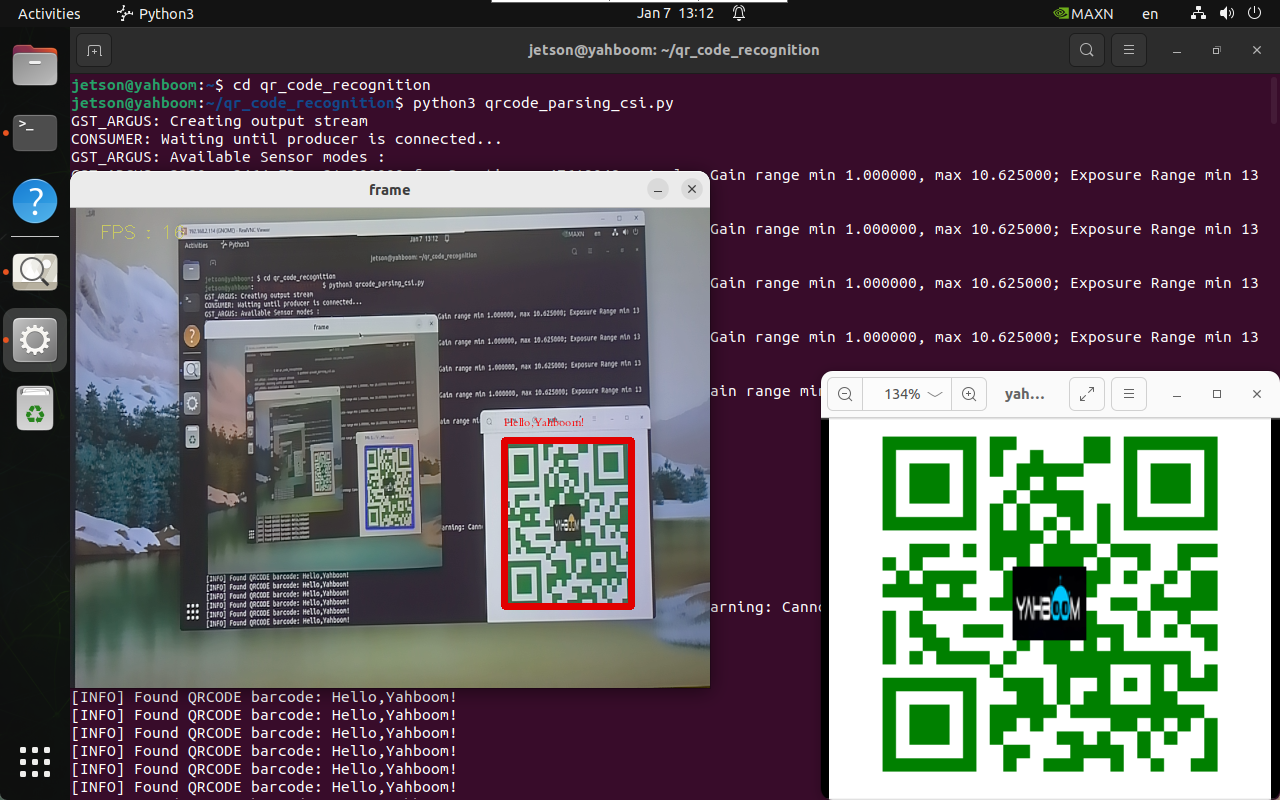1280x800 pixels.
Task: Click the power icon in top bar
Action: point(1252,14)
